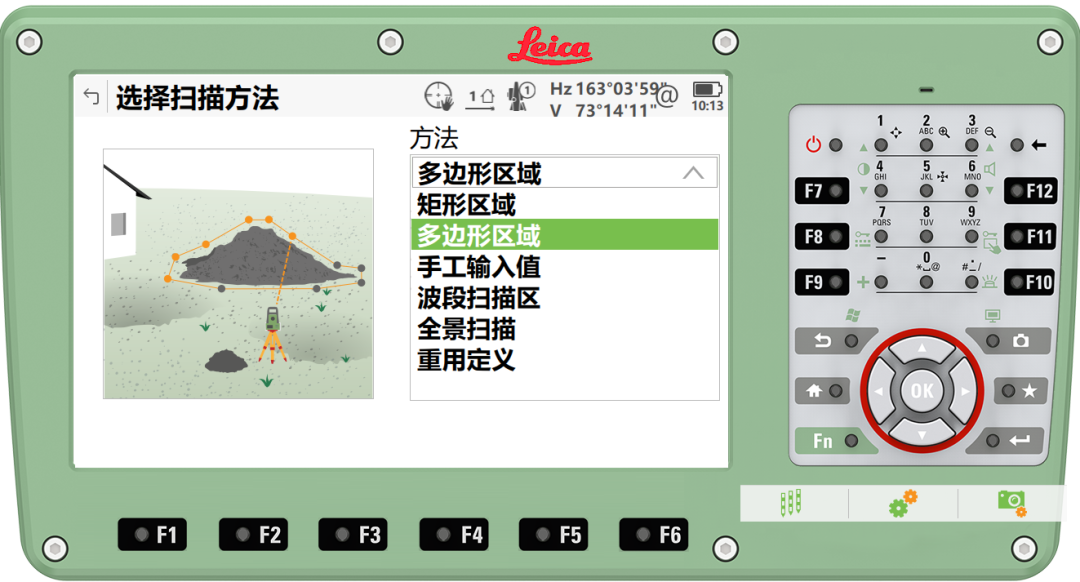Click the 方法 field label
The image size is (1080, 582).
pyautogui.click(x=434, y=138)
